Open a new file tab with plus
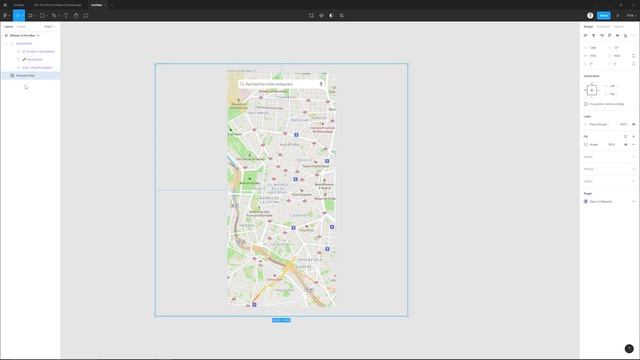Image resolution: width=640 pixels, height=360 pixels. pos(112,5)
